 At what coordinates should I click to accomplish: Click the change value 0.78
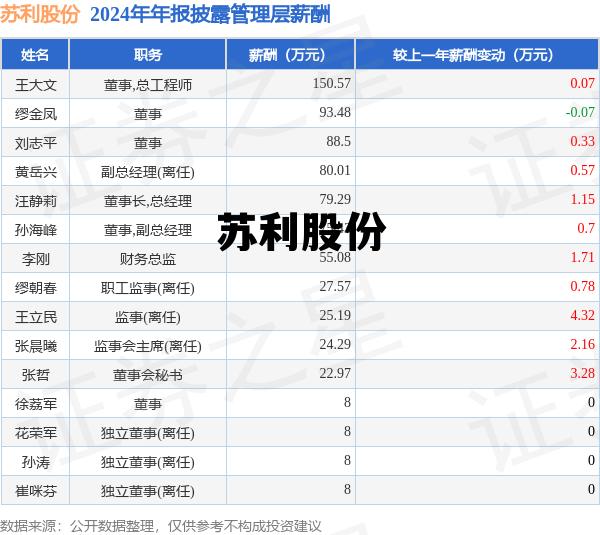(x=582, y=286)
